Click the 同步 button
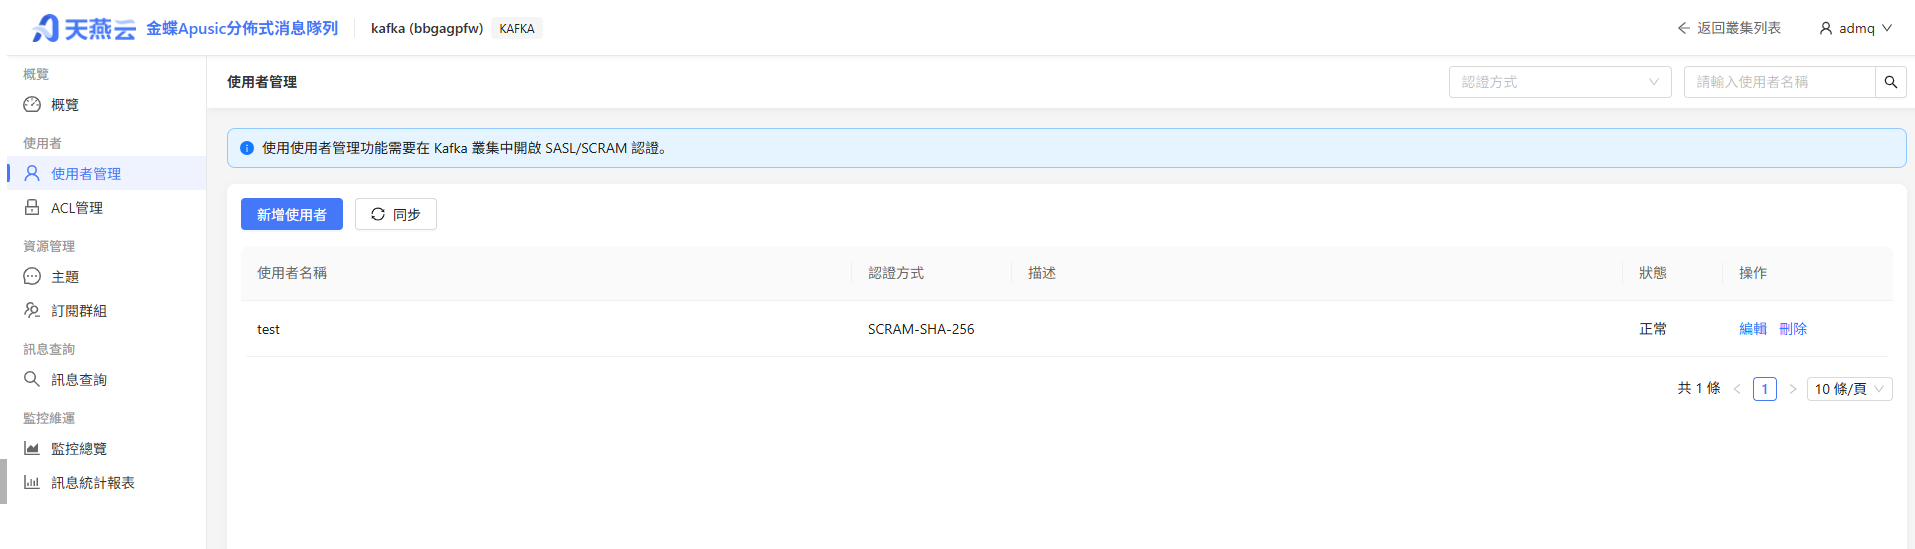The height and width of the screenshot is (549, 1915). (x=396, y=214)
